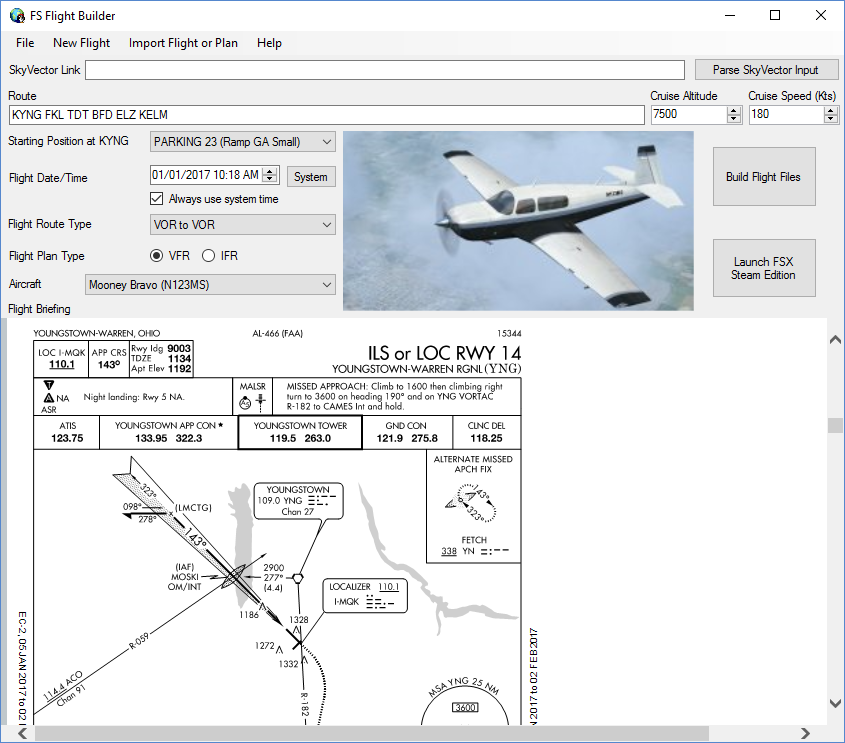
Task: Open Starting Position at KYNG dropdown
Action: tap(243, 142)
